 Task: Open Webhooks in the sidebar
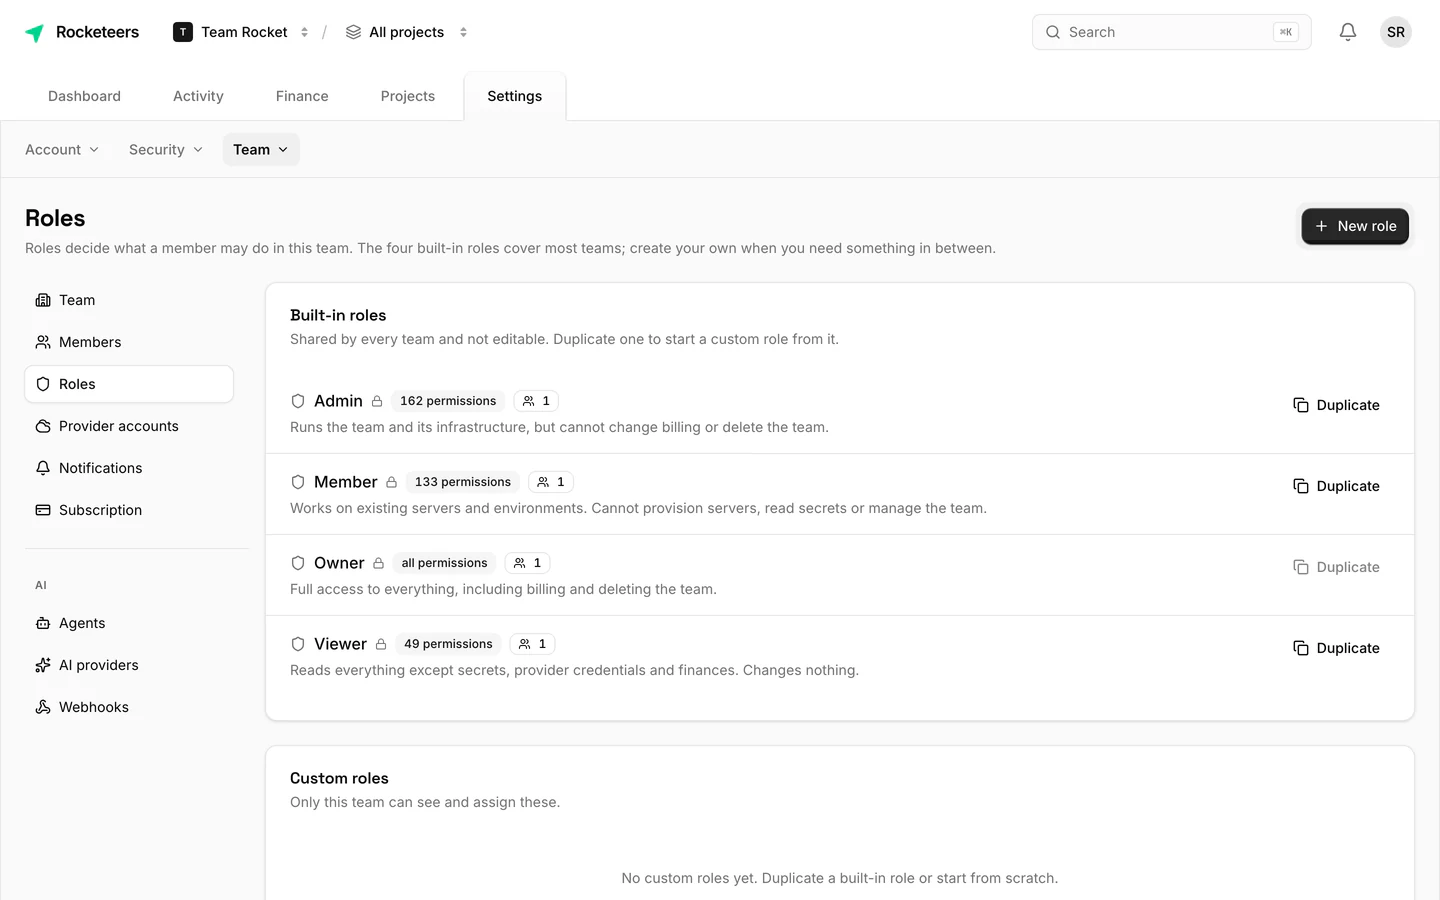click(129, 707)
